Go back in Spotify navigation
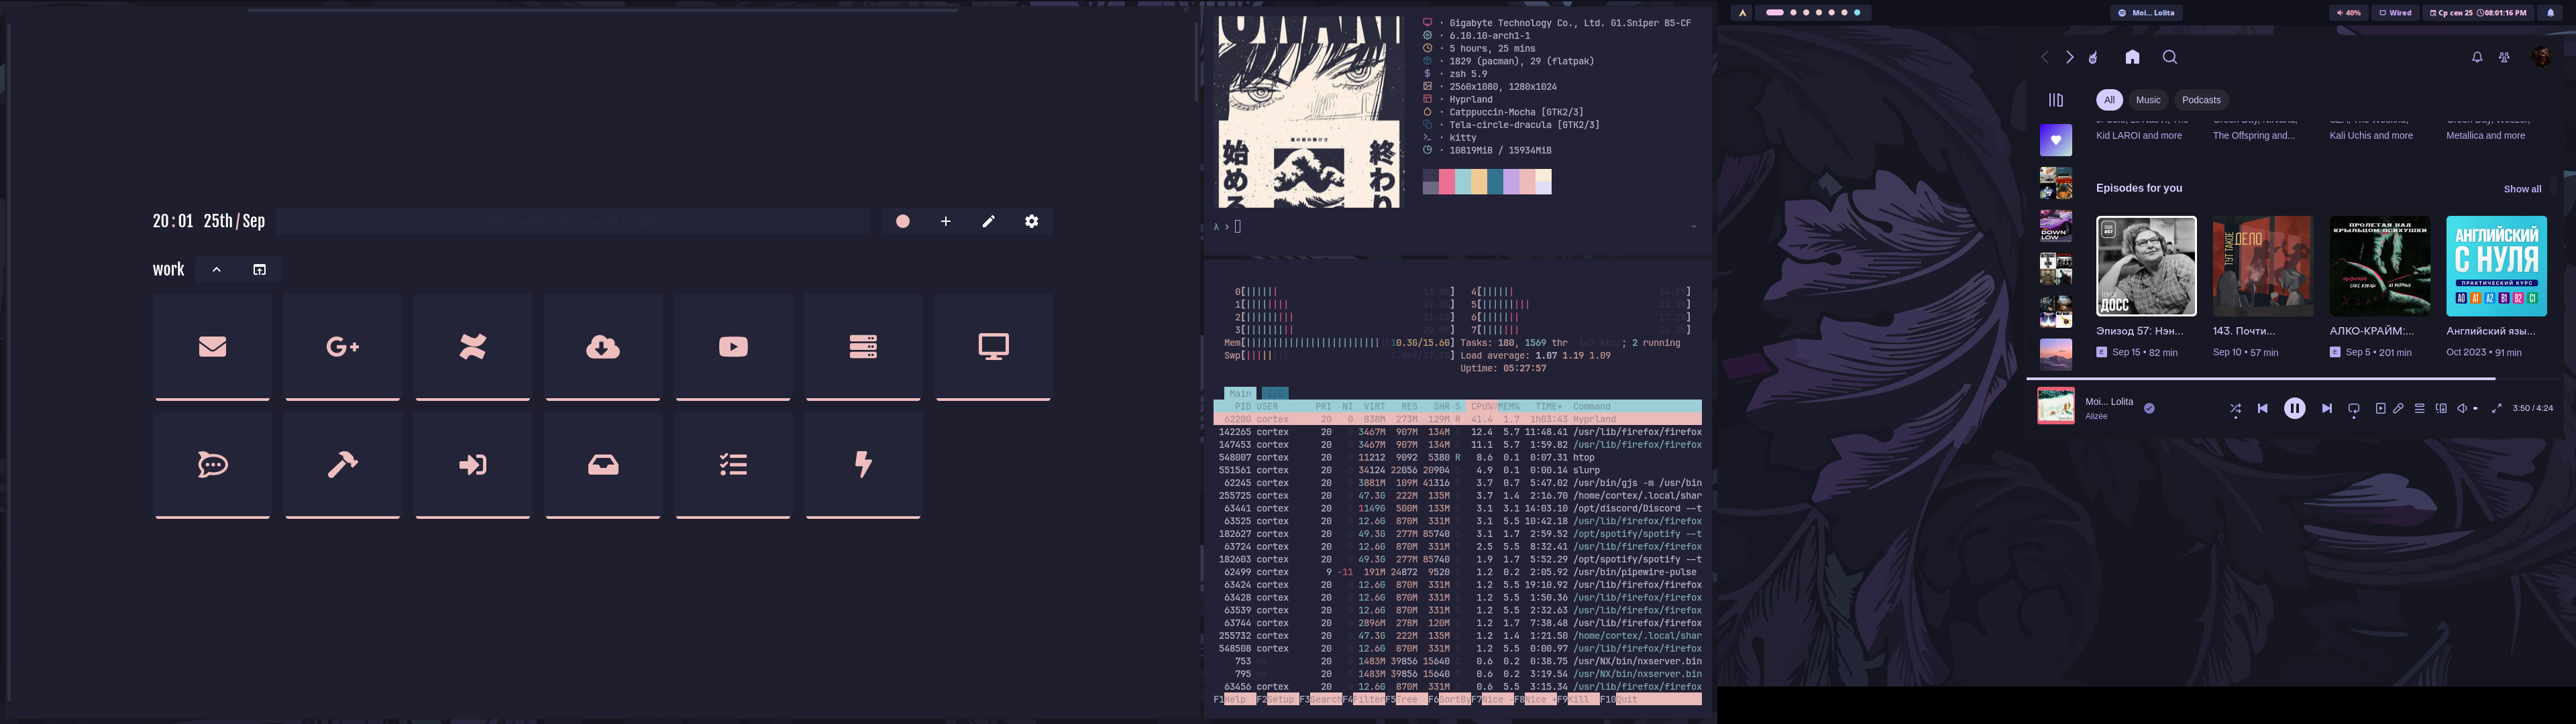2576x724 pixels. click(x=2045, y=58)
